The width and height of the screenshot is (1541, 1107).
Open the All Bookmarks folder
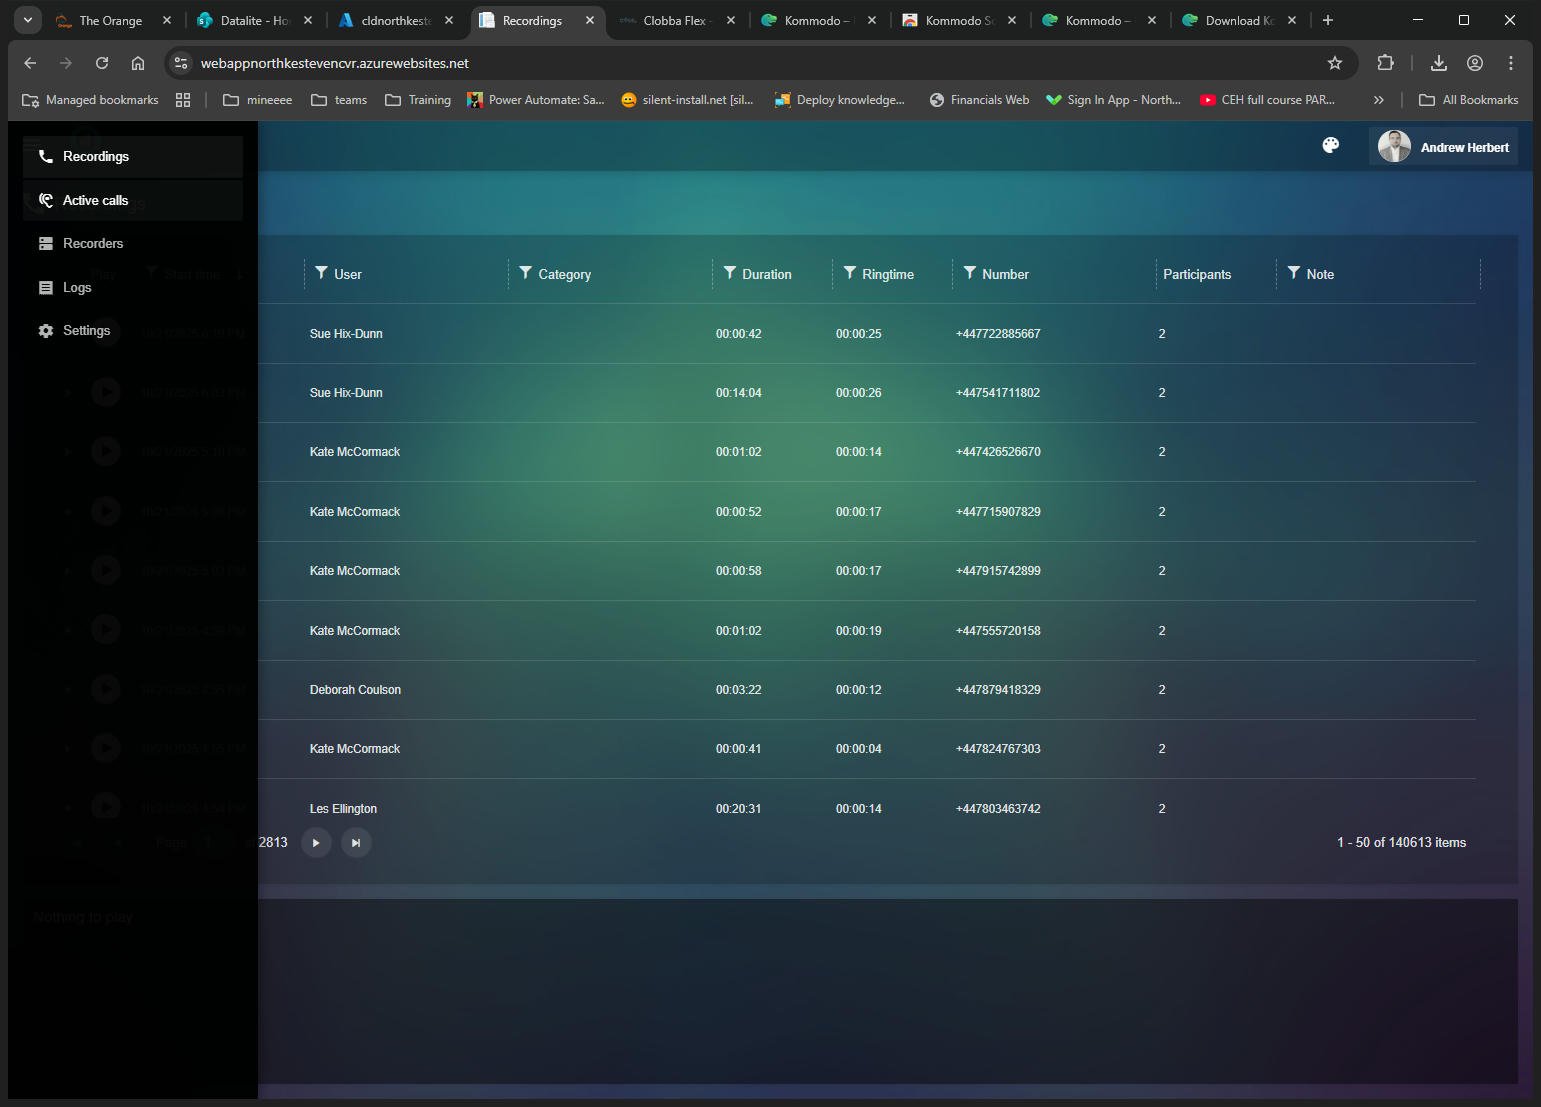click(1468, 100)
